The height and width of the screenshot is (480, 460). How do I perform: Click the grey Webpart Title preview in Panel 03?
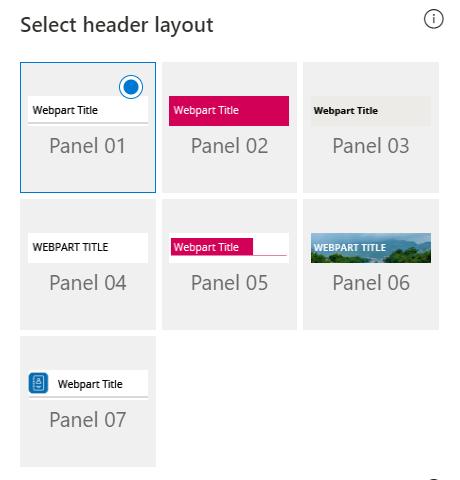coord(371,111)
